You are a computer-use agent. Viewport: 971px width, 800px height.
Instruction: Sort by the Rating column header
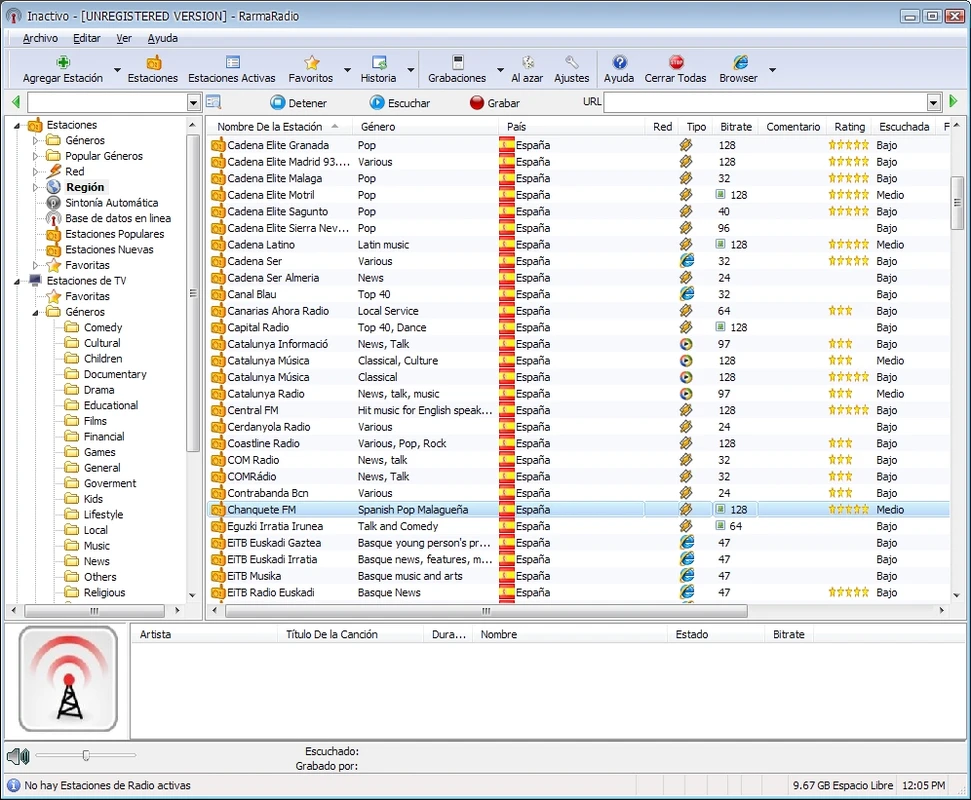[x=849, y=126]
